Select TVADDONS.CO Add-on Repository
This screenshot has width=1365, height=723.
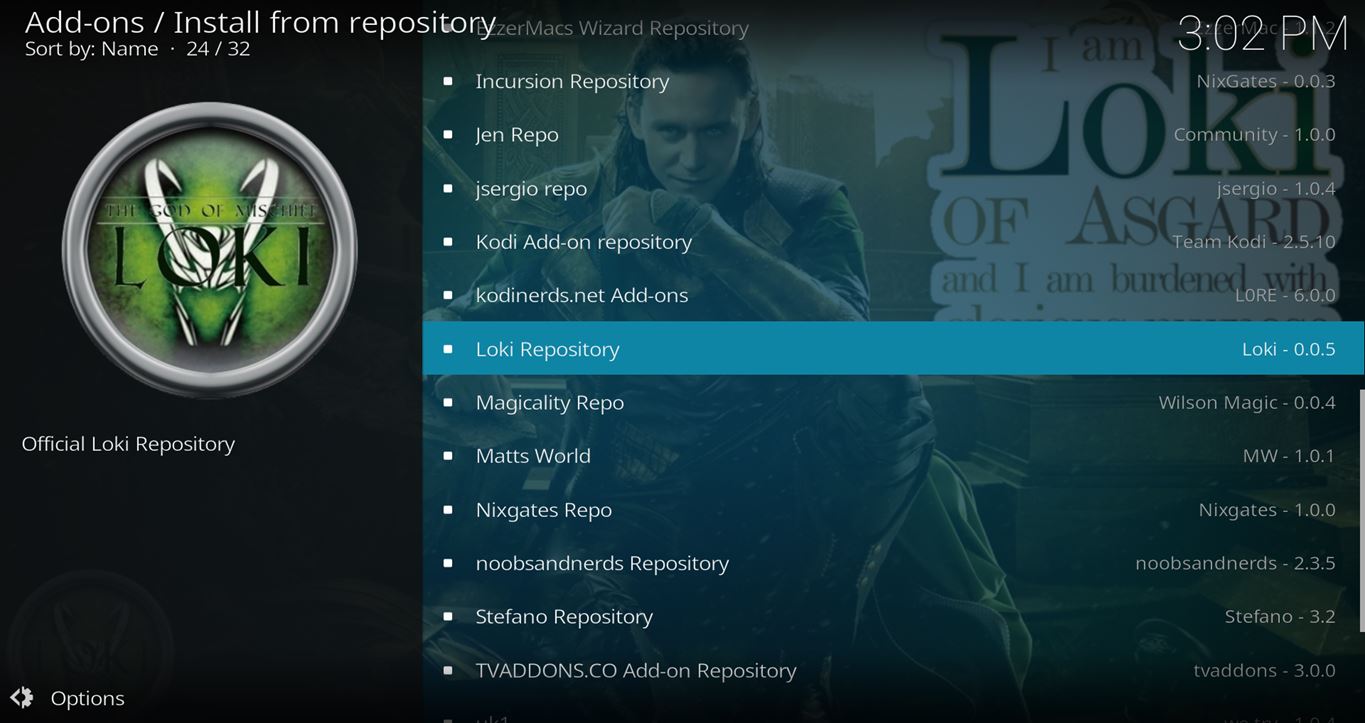click(x=636, y=670)
